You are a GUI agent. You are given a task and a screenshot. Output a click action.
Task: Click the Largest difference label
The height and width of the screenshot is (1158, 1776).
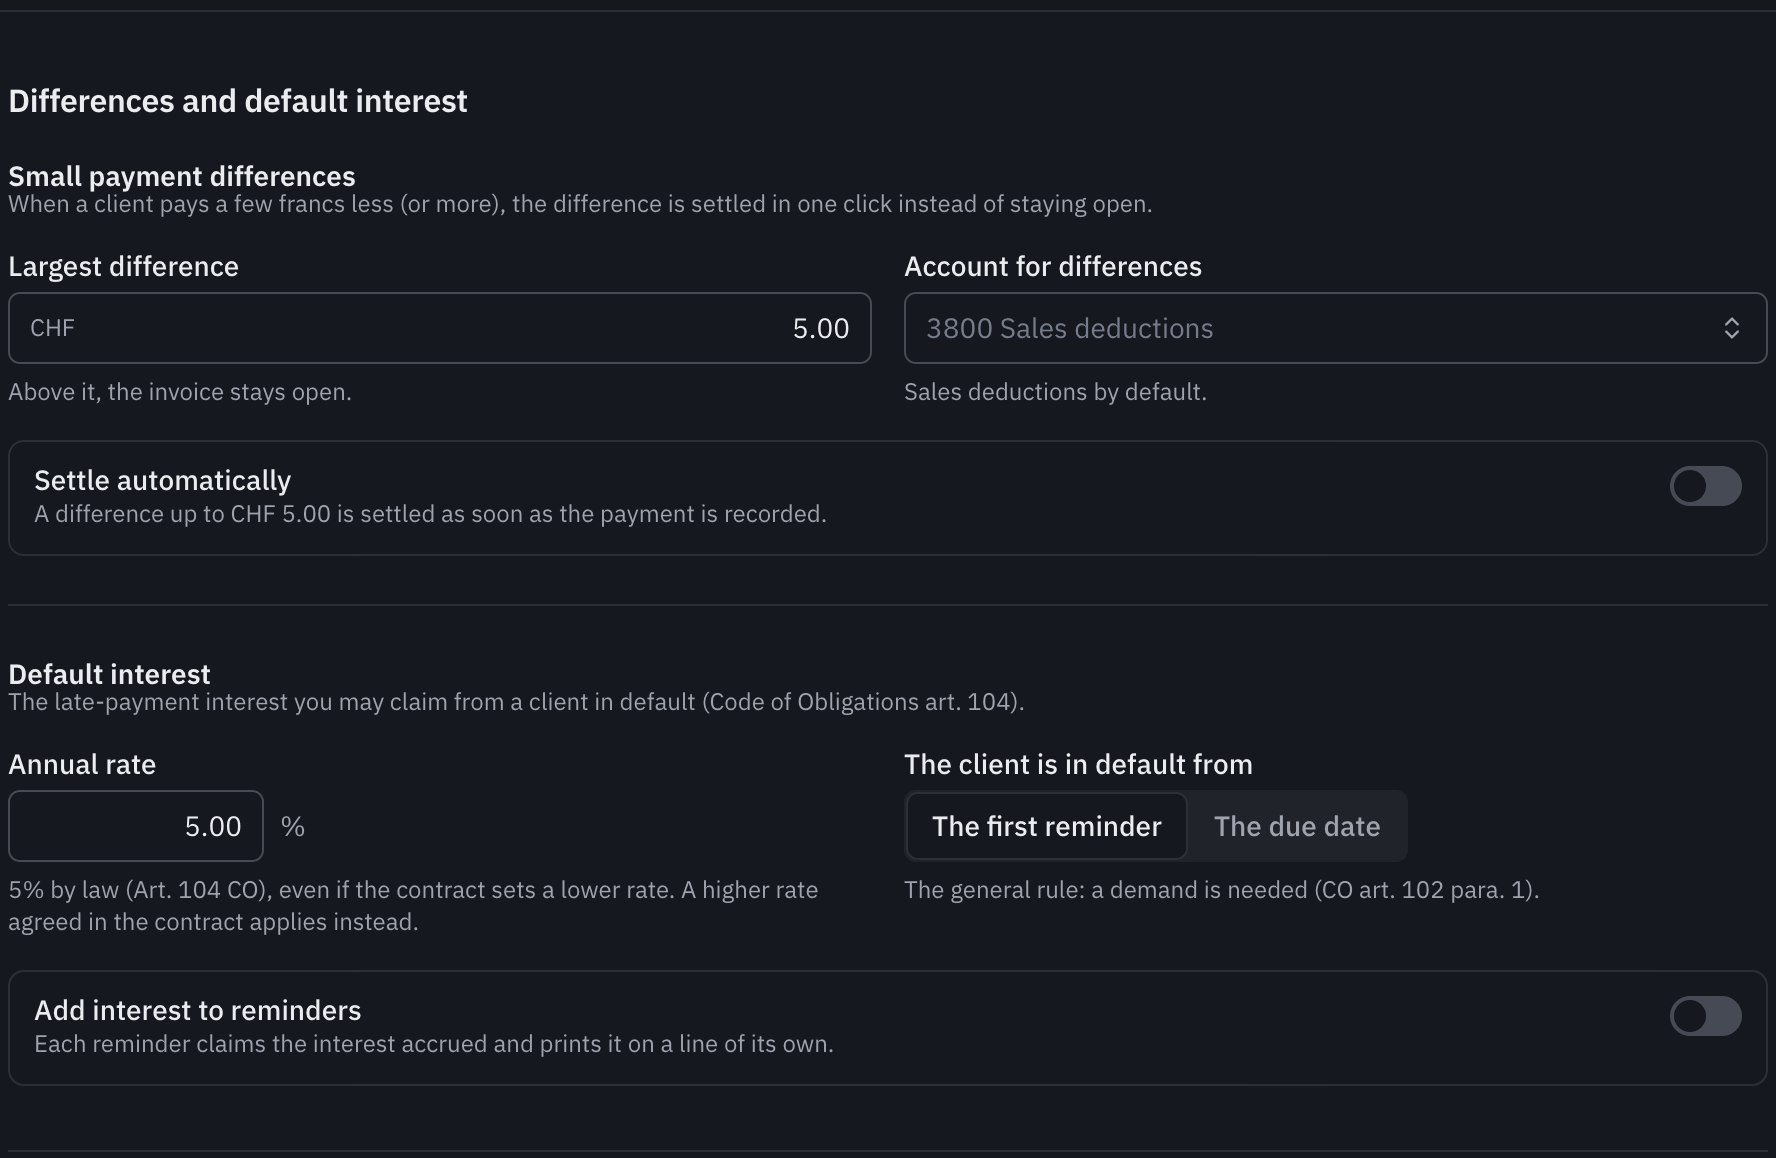pyautogui.click(x=124, y=267)
